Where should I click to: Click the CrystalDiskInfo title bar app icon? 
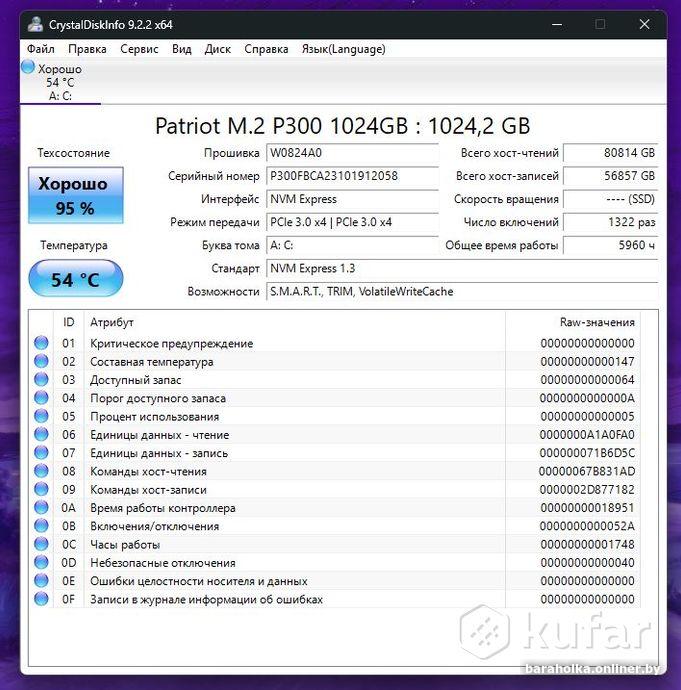(x=35, y=24)
